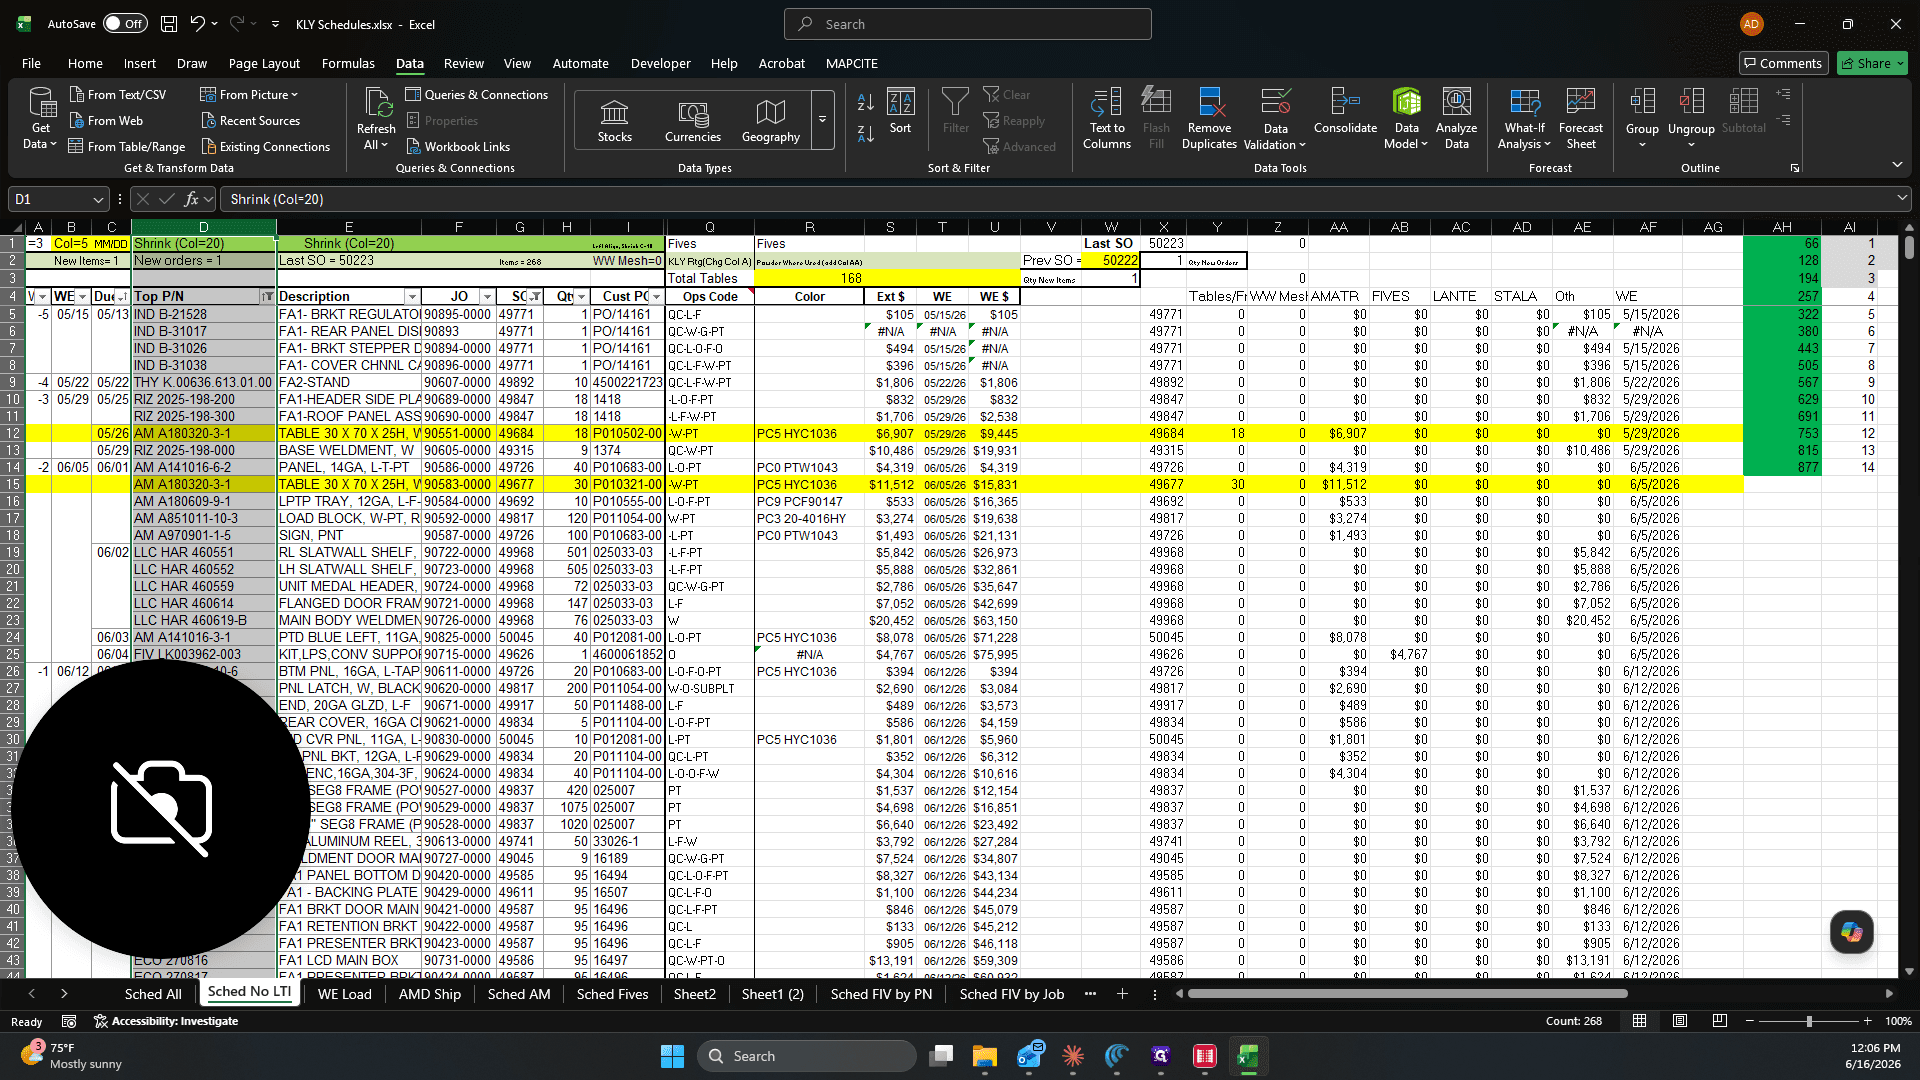Click Remove Duplicates

(x=1209, y=118)
